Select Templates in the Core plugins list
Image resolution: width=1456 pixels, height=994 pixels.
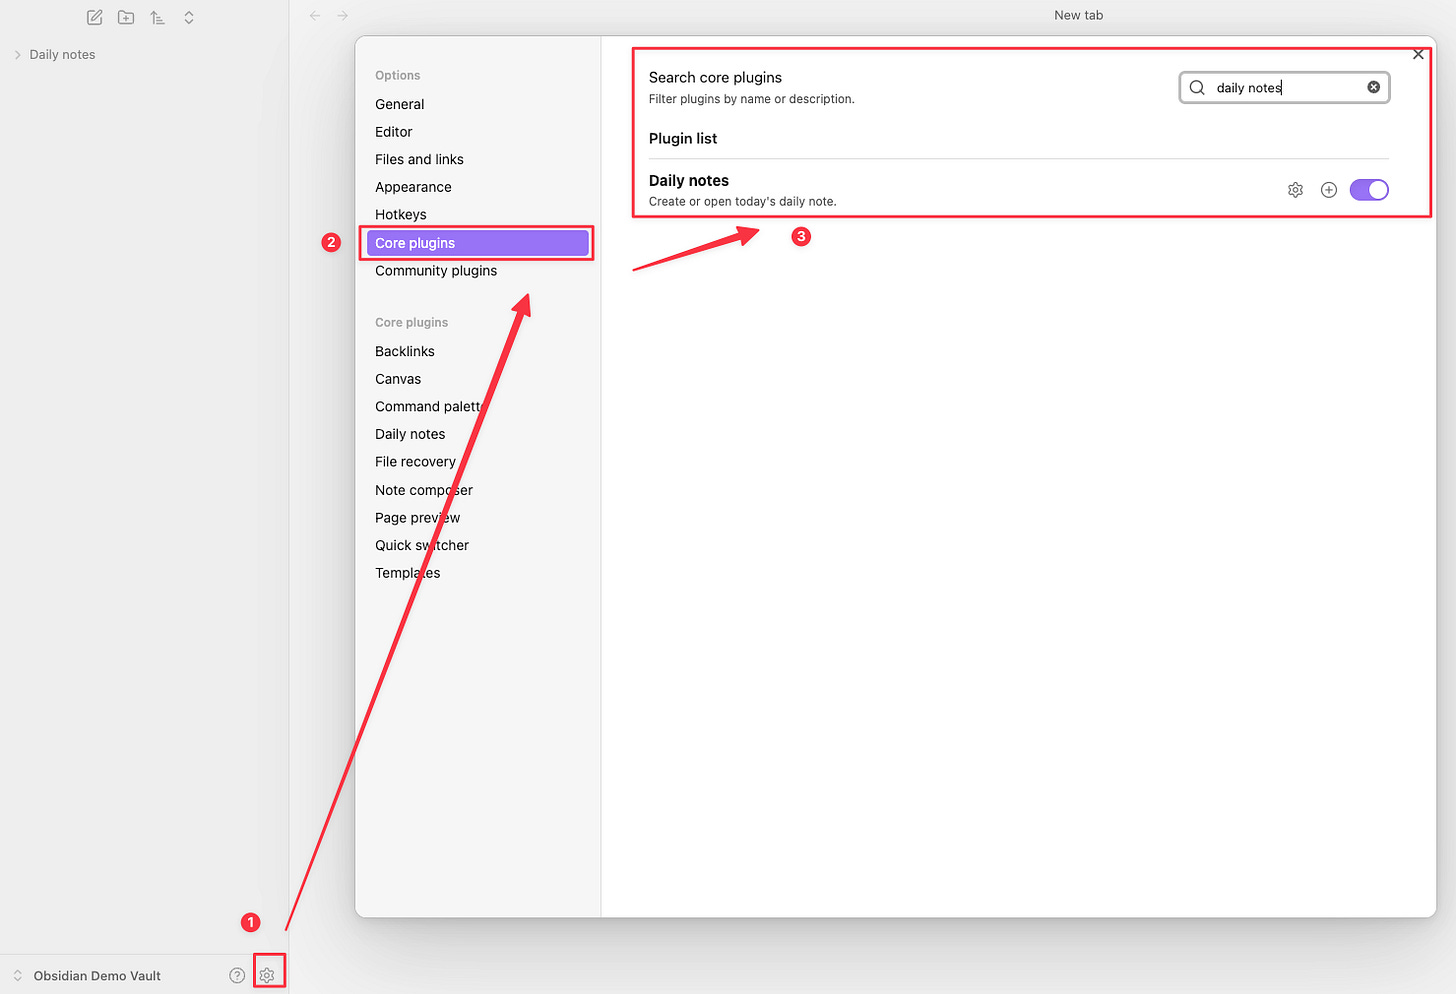click(407, 572)
